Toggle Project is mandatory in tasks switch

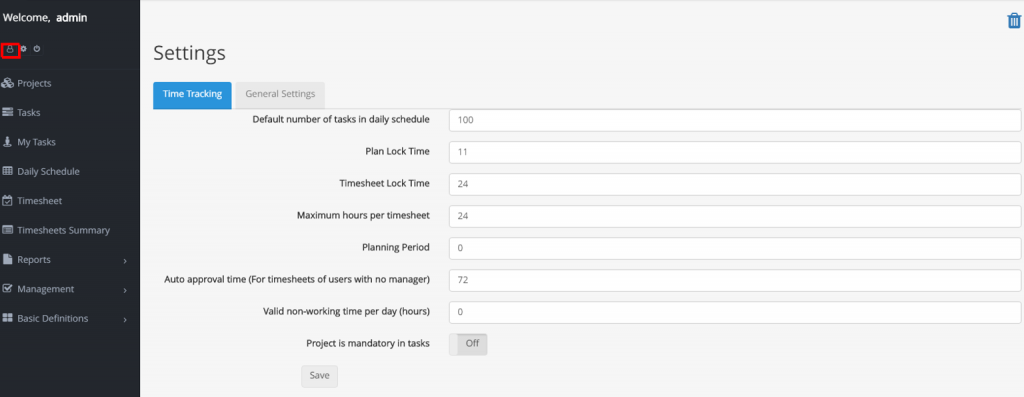(x=468, y=344)
